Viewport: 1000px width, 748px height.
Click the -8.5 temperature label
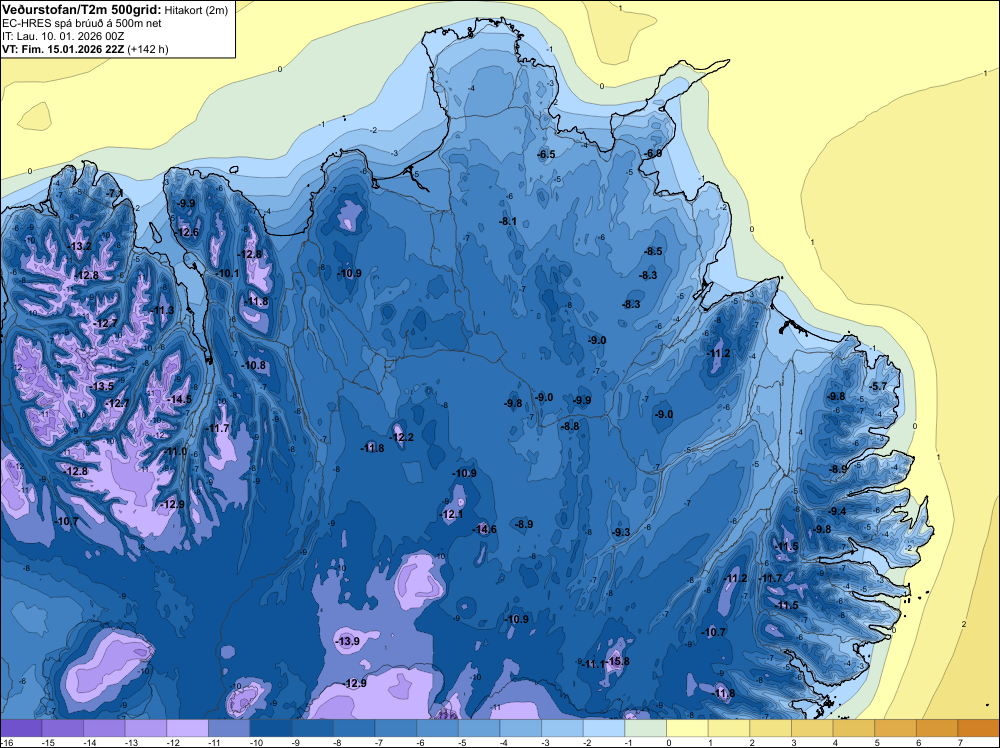tap(654, 251)
